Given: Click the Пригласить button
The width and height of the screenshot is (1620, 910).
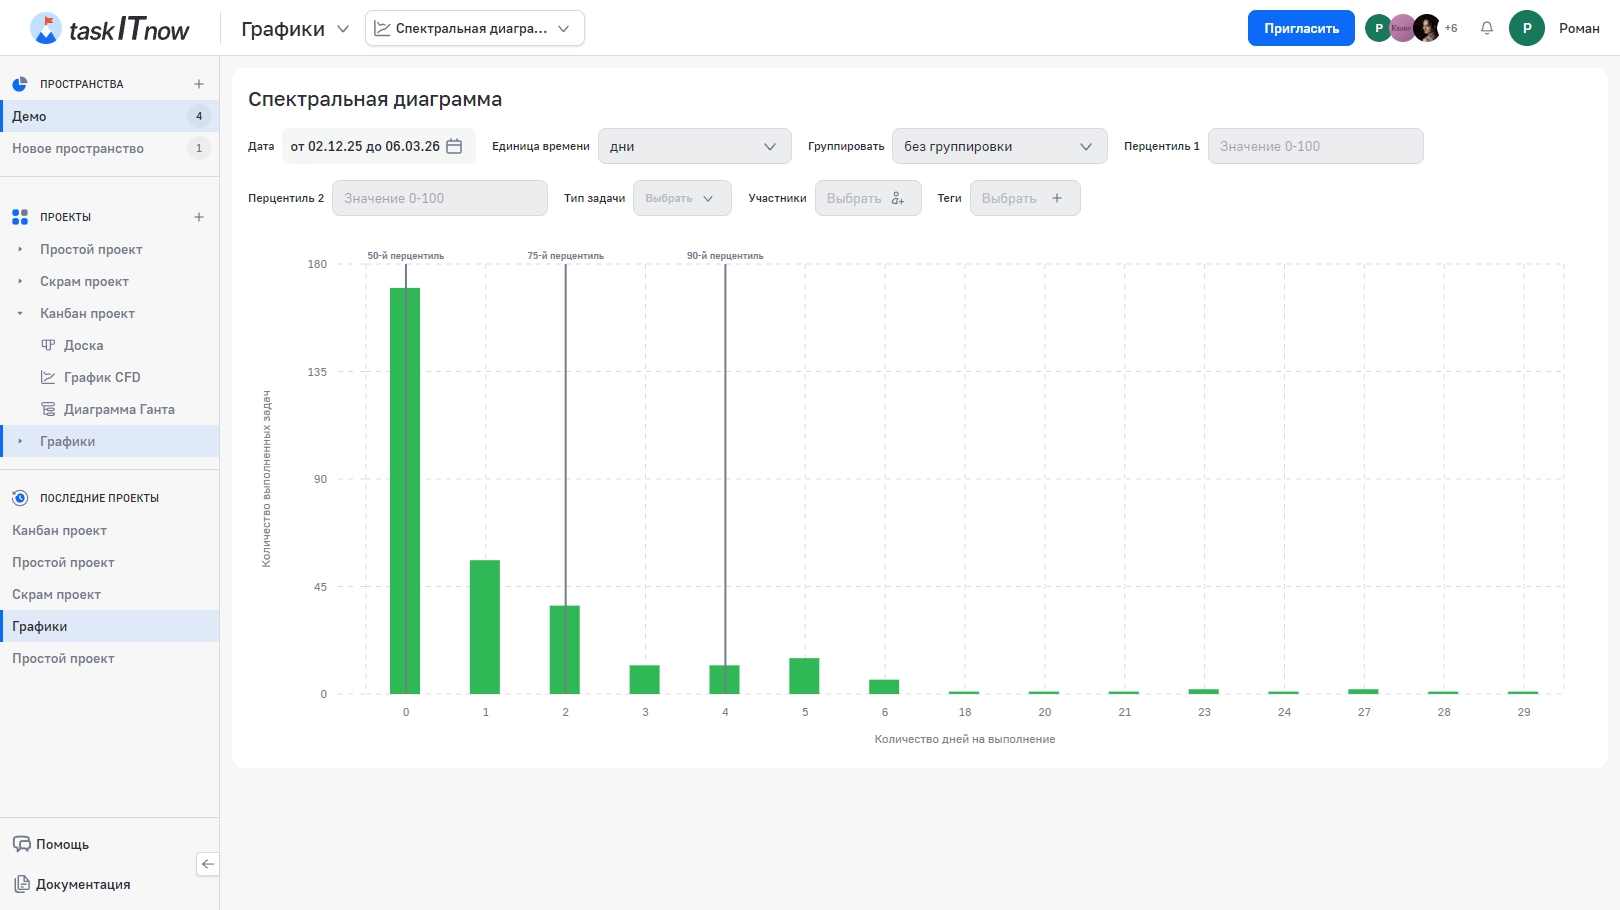Looking at the screenshot, I should click(1300, 28).
